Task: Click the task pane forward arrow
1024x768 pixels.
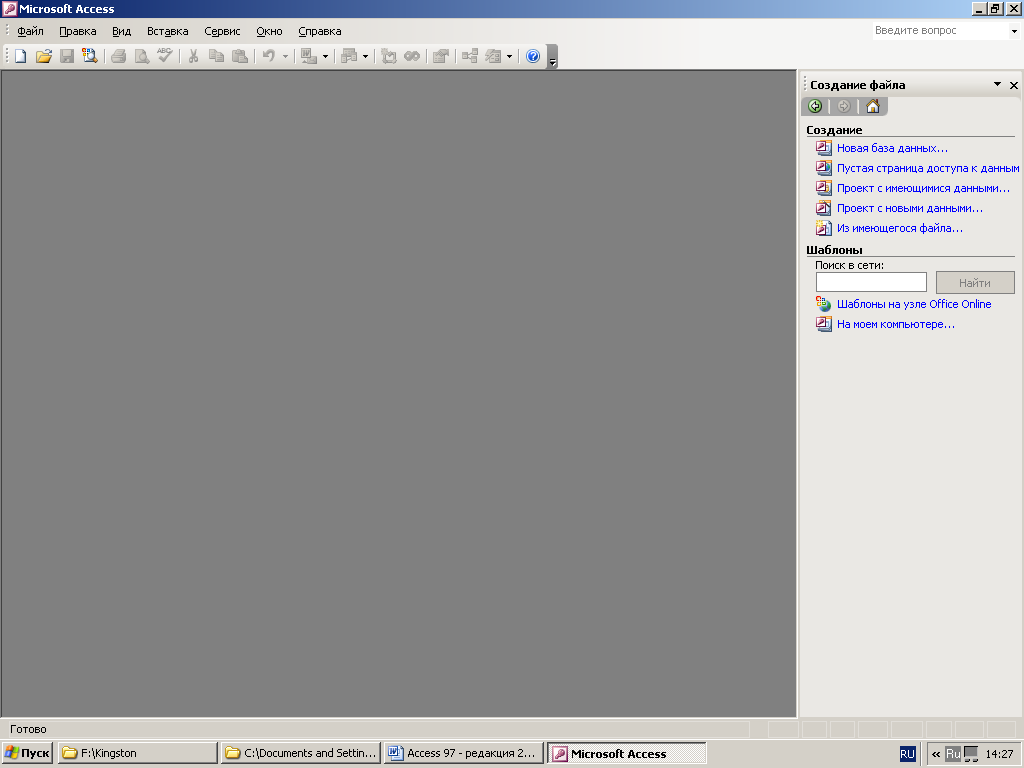Action: click(844, 106)
